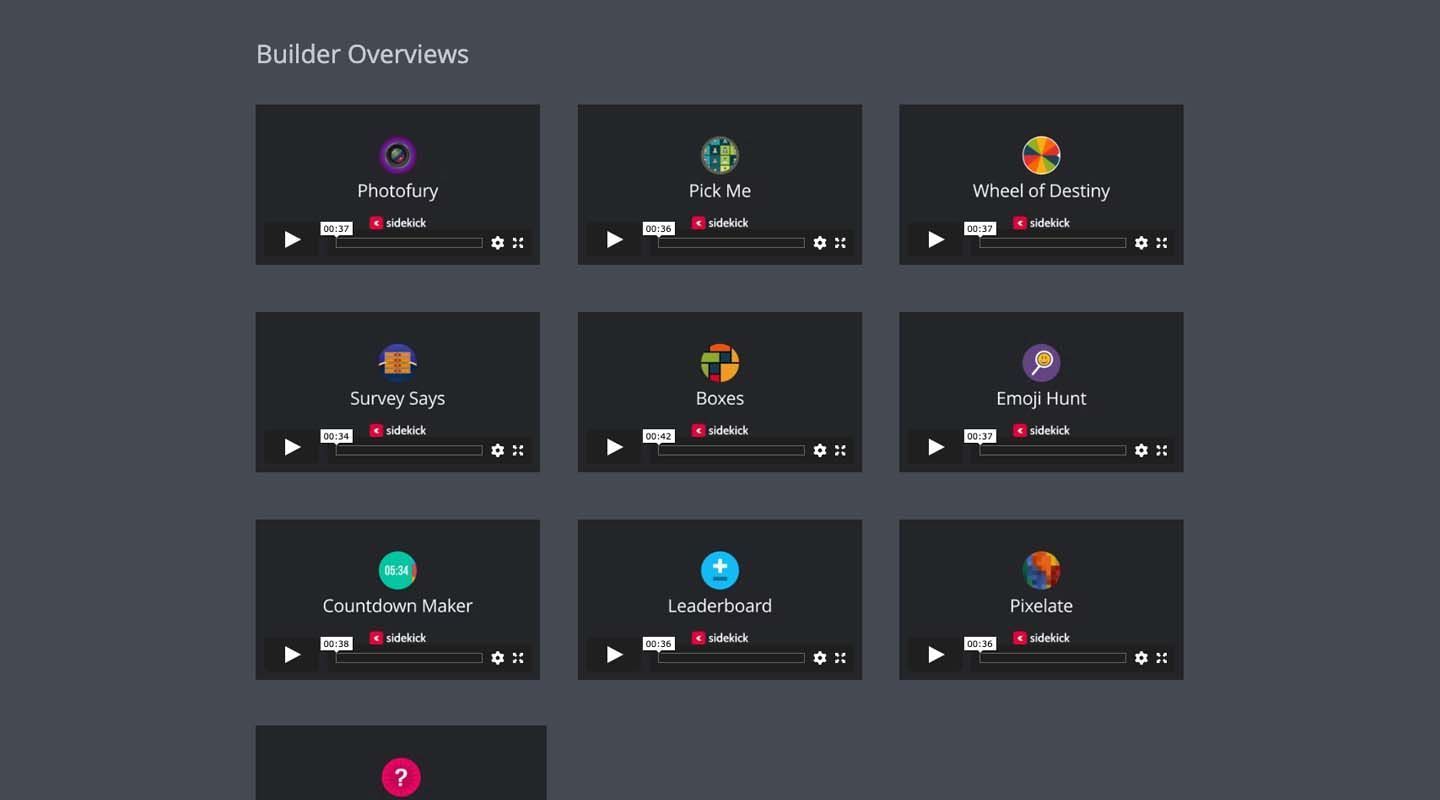Click the Emoji Hunt video progress bar
Screen dimensions: 1440x800
click(1052, 451)
